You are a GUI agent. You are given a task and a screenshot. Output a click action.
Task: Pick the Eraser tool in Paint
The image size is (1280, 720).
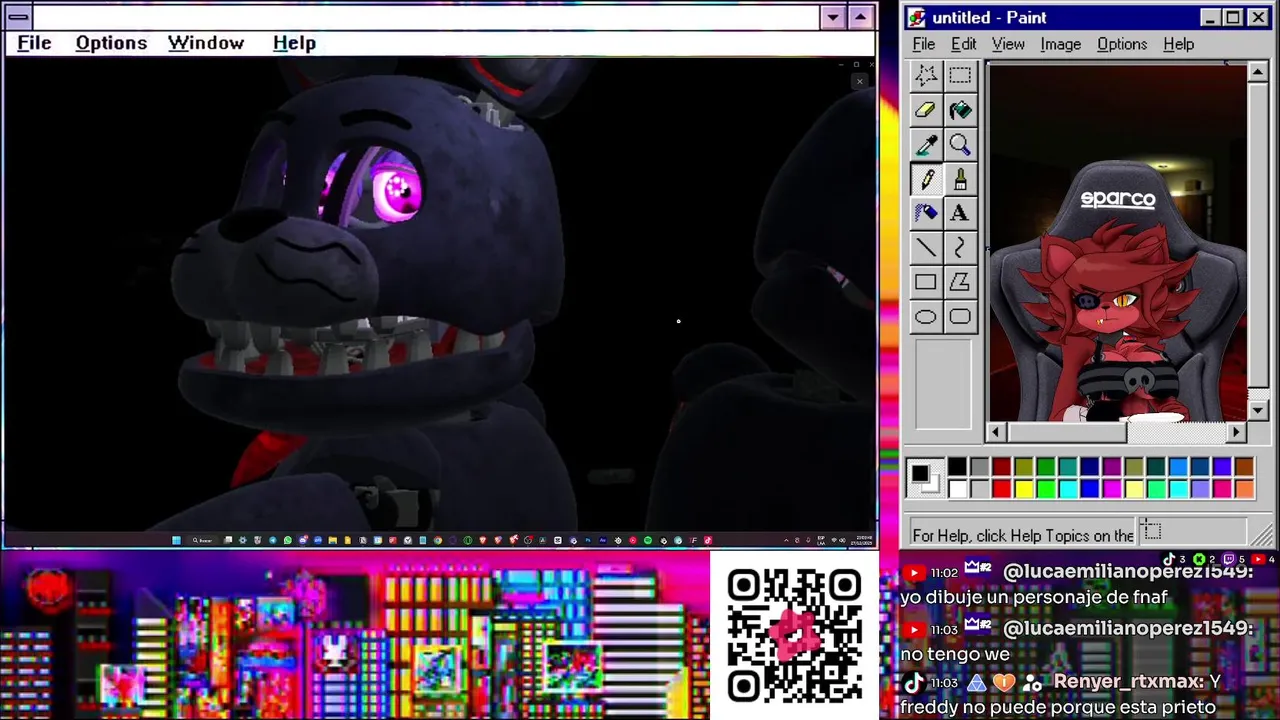pos(926,111)
